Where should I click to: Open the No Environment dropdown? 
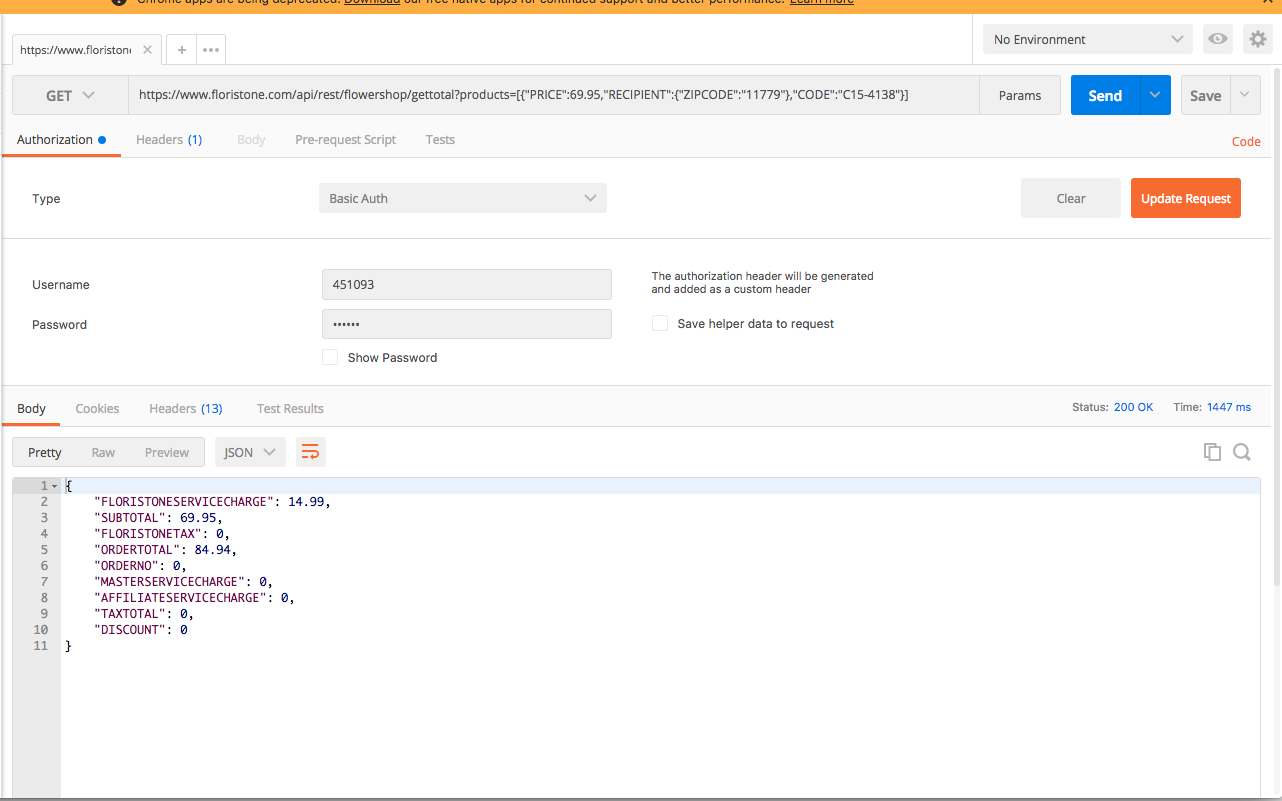[x=1088, y=39]
